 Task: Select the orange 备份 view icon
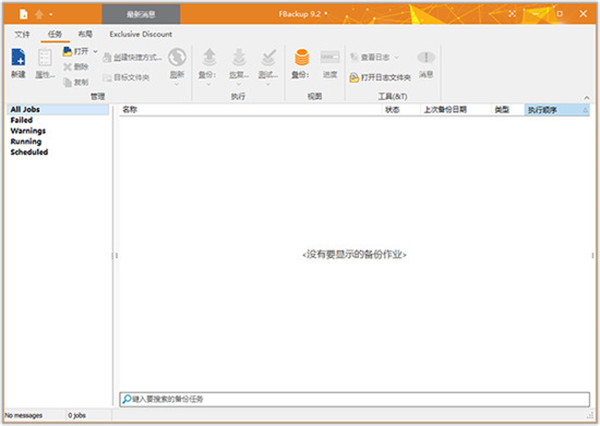pyautogui.click(x=300, y=60)
